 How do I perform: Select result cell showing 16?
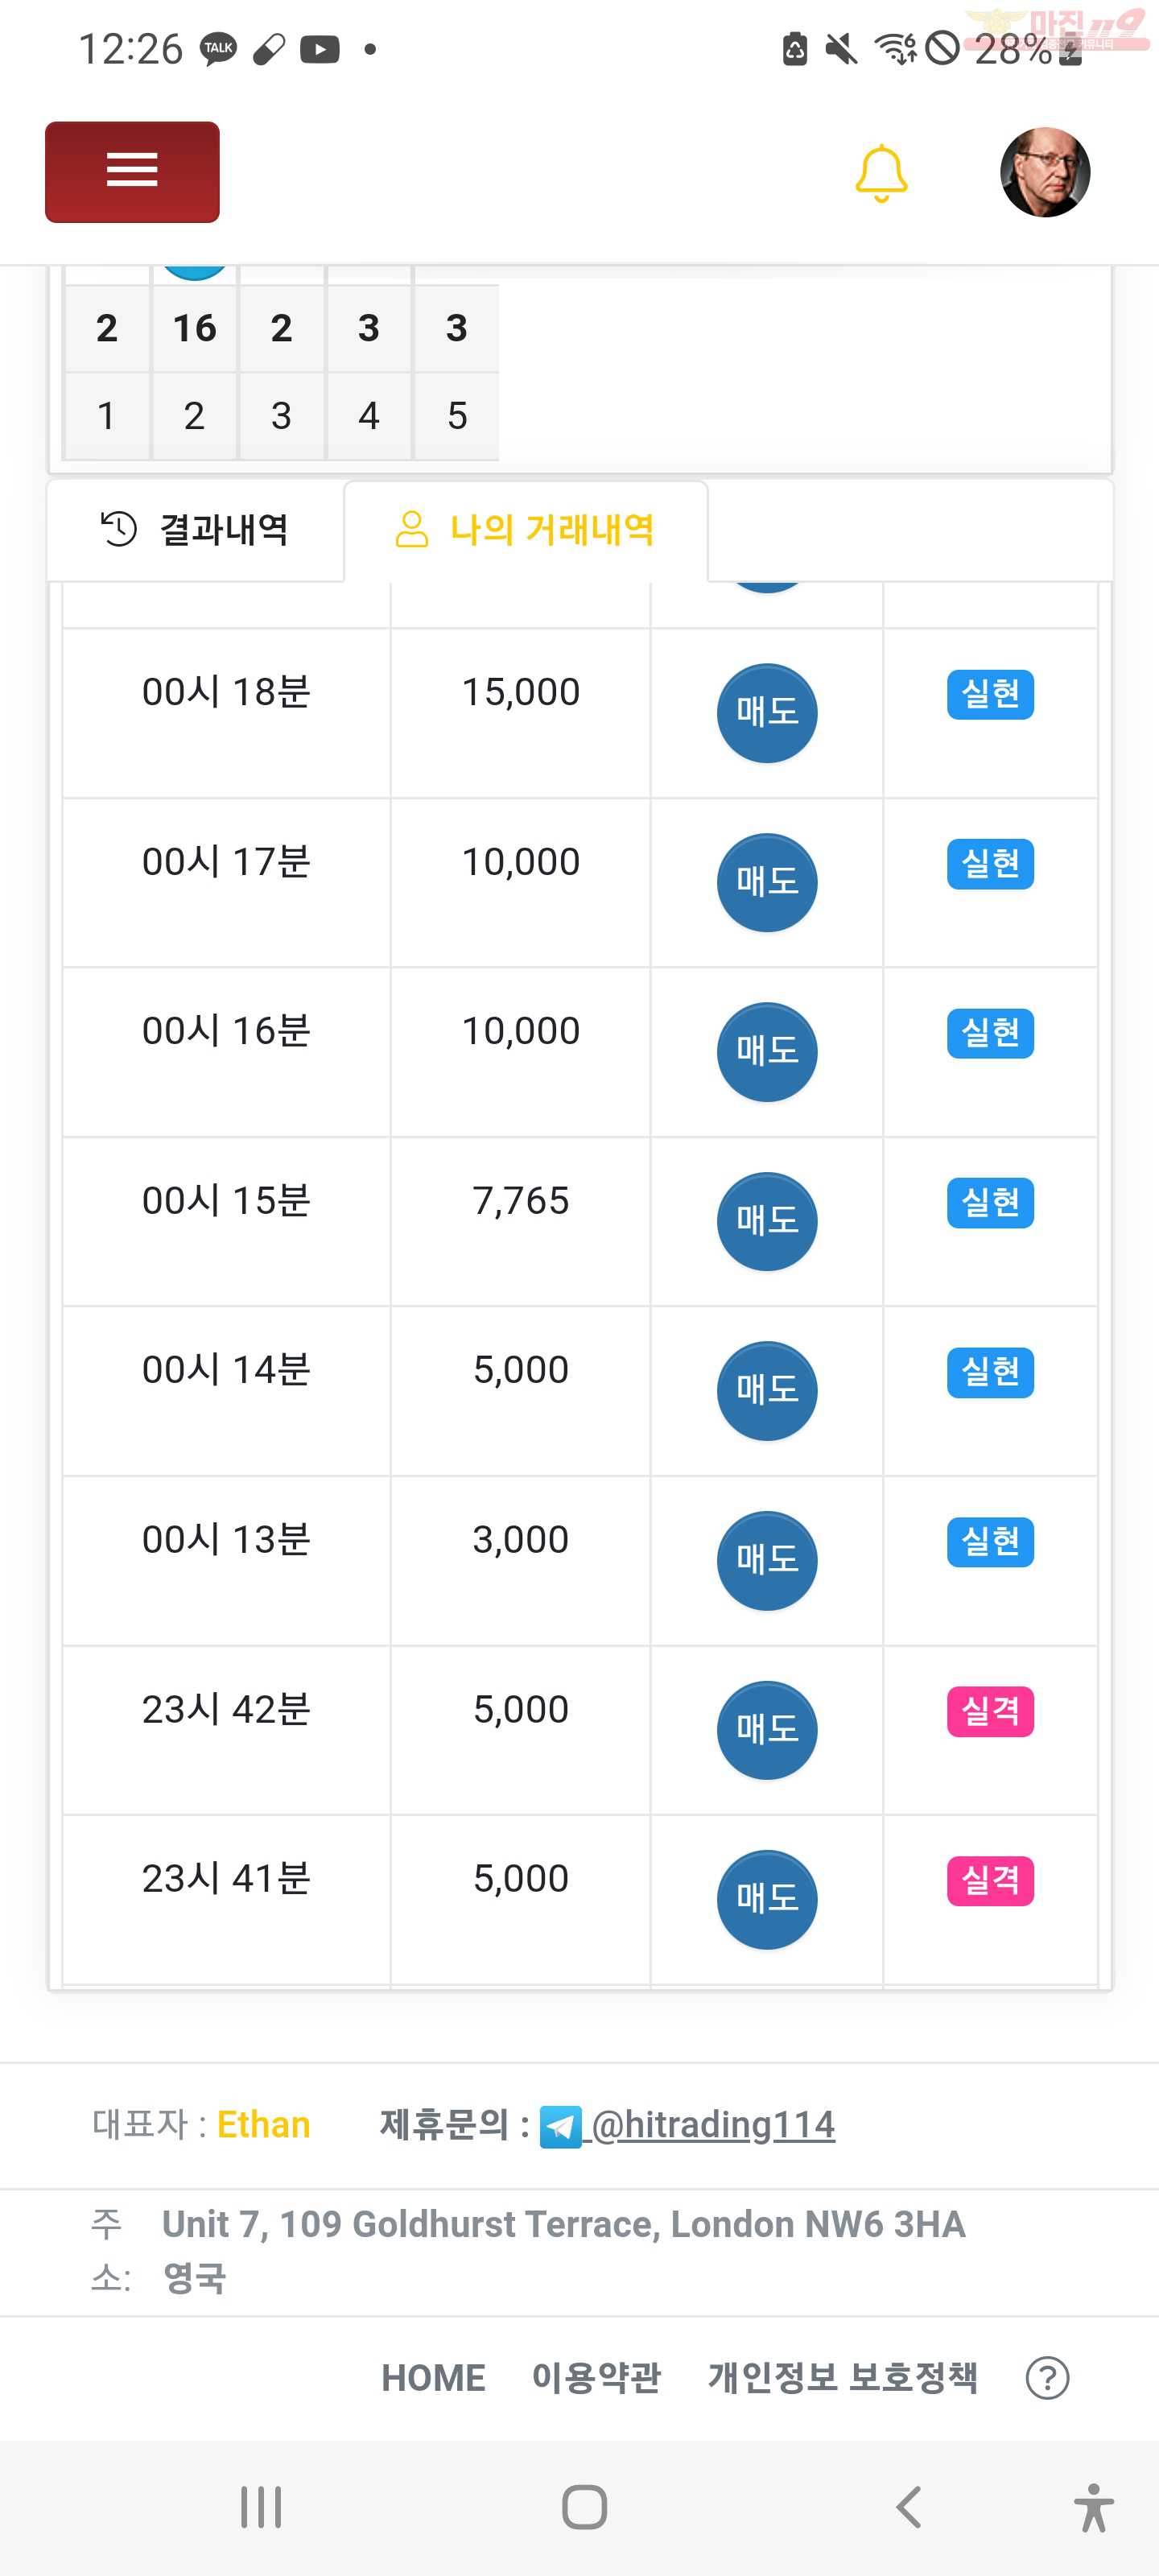(x=194, y=328)
